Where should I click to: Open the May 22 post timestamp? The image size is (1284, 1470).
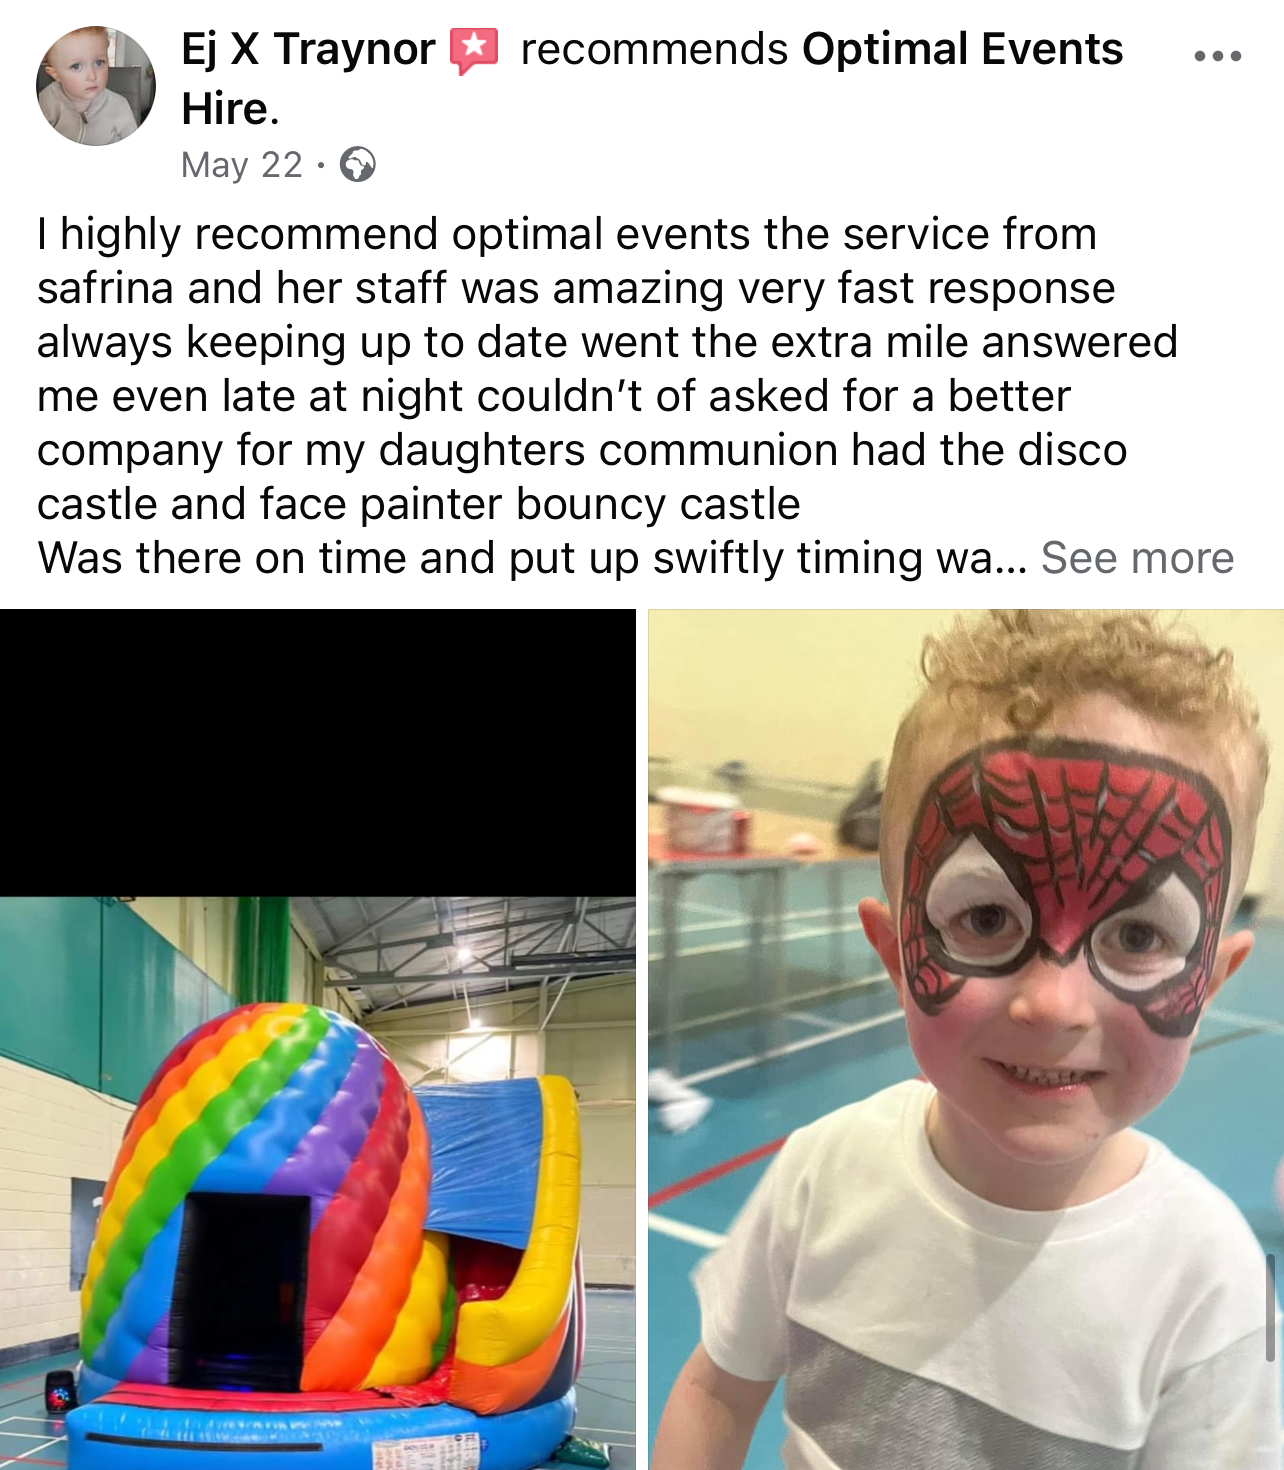point(242,165)
